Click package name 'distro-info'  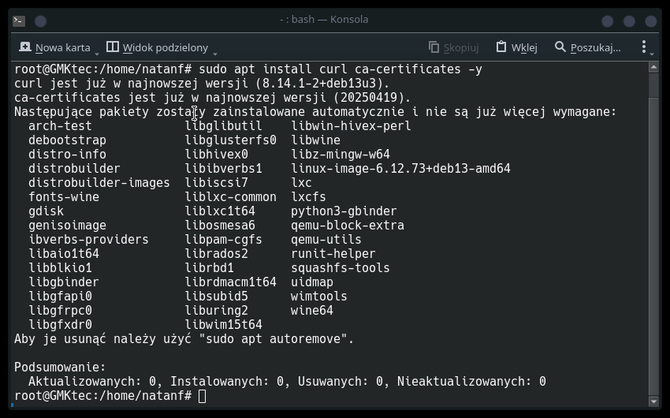coord(67,154)
